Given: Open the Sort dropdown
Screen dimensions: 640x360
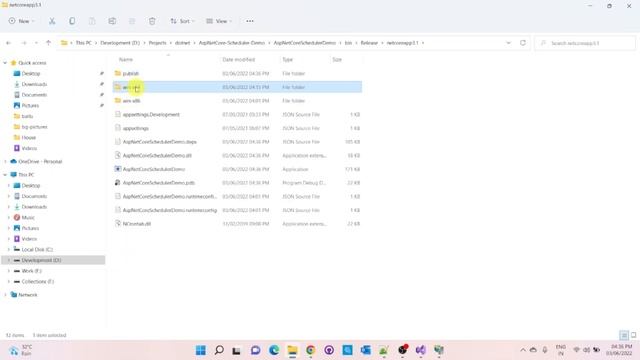Looking at the screenshot, I should tap(182, 21).
